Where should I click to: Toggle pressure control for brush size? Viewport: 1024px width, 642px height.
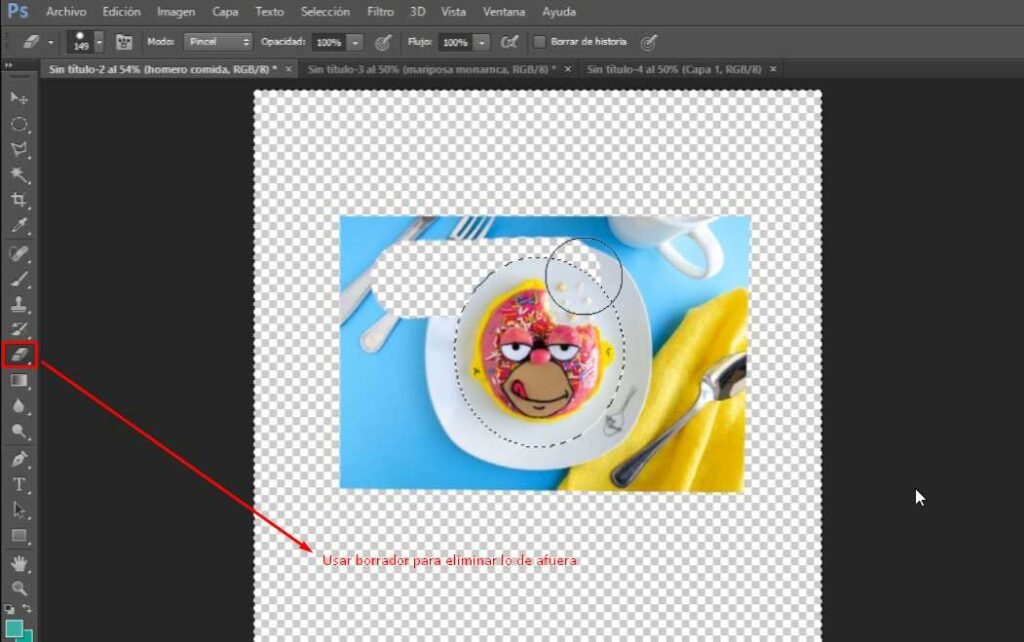pyautogui.click(x=648, y=42)
